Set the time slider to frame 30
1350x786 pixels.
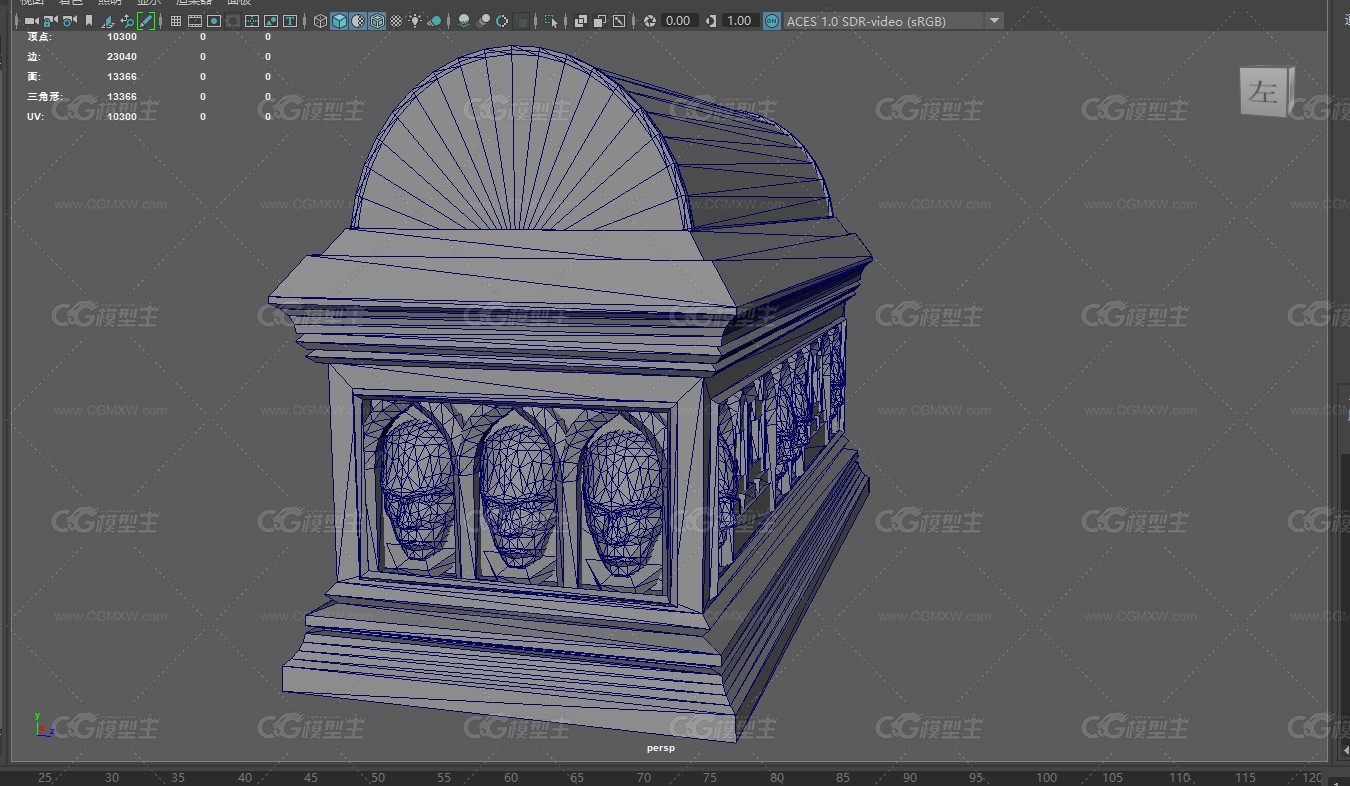coord(112,777)
